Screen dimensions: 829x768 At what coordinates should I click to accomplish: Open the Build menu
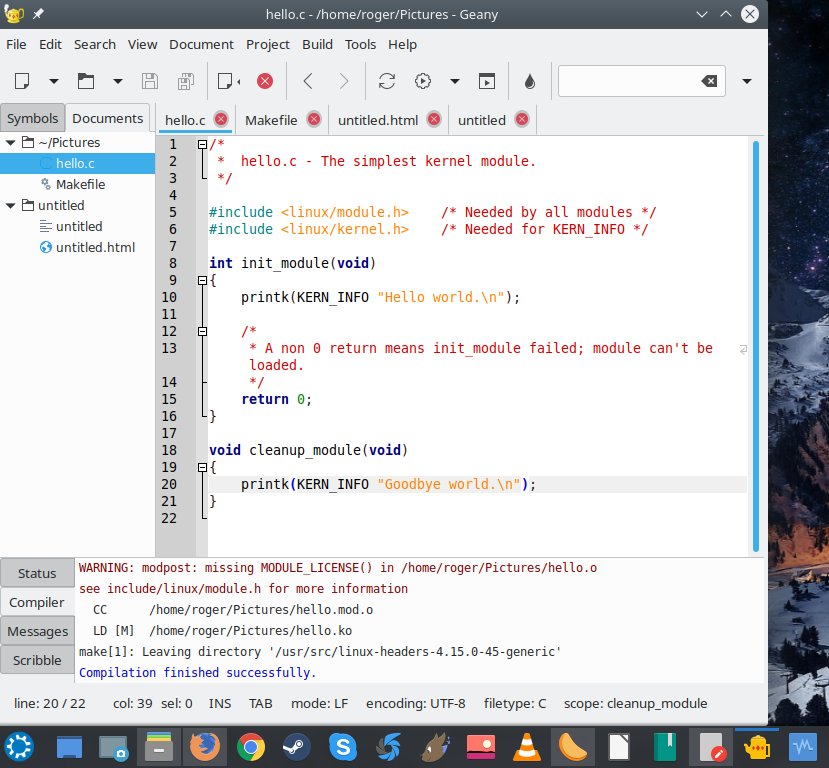317,44
